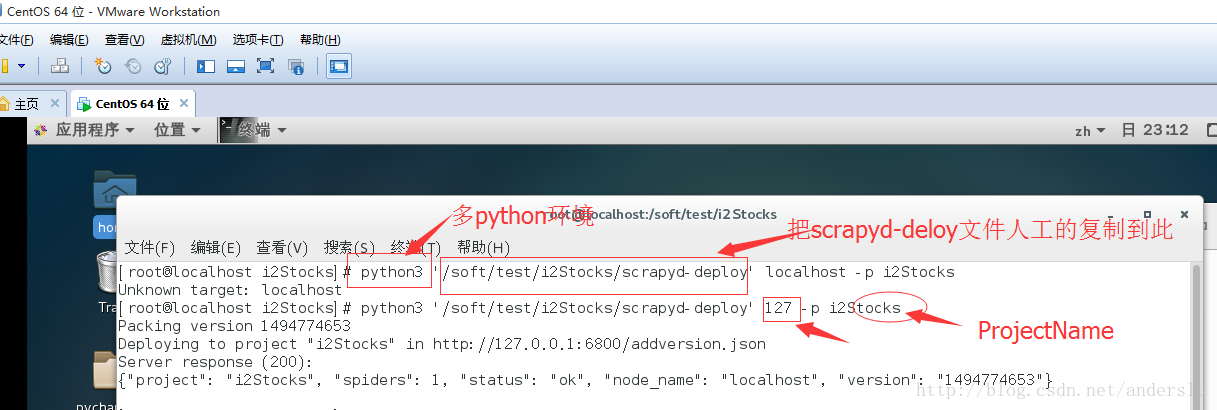The width and height of the screenshot is (1217, 410).
Task: Send Ctrl+Alt+Del to the virtual machine
Action: (x=60, y=66)
